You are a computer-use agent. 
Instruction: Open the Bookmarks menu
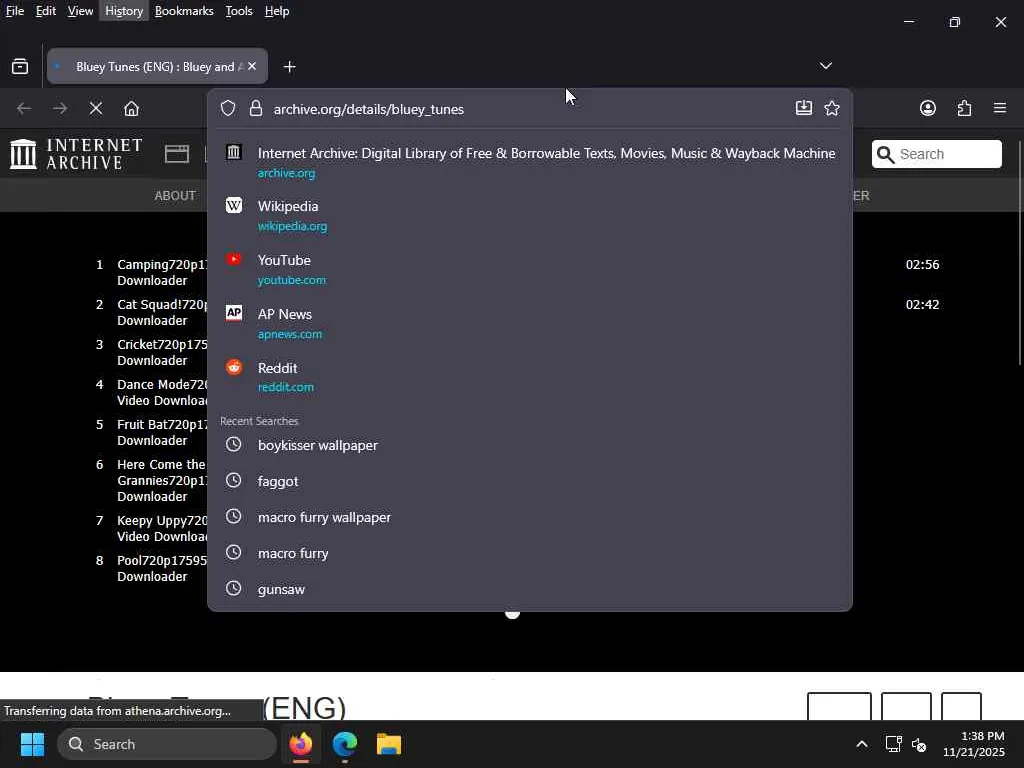tap(184, 11)
